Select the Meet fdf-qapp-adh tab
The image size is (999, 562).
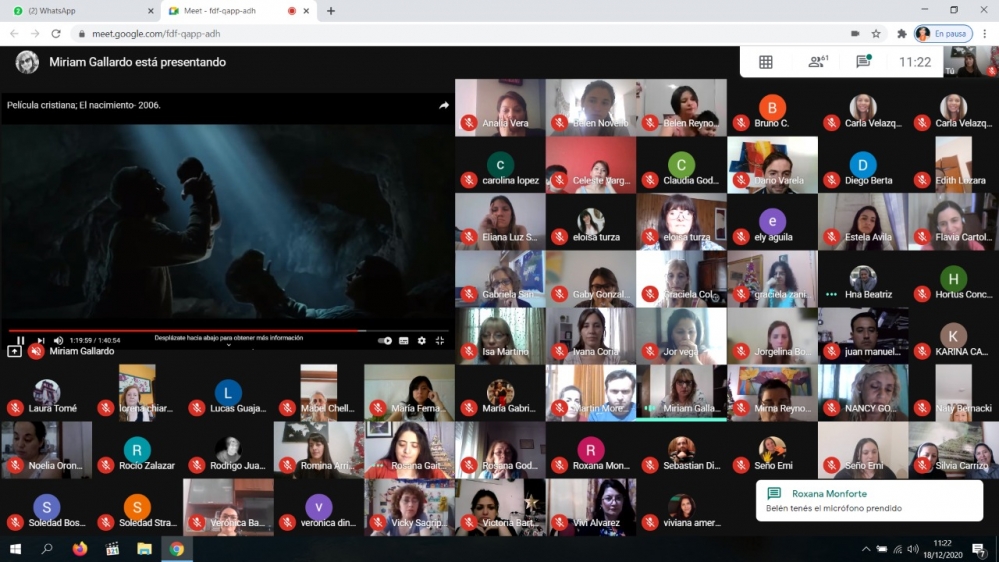[239, 11]
